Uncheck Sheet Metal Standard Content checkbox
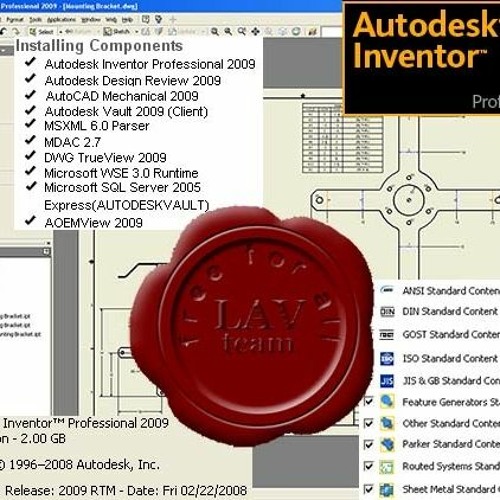 (369, 489)
